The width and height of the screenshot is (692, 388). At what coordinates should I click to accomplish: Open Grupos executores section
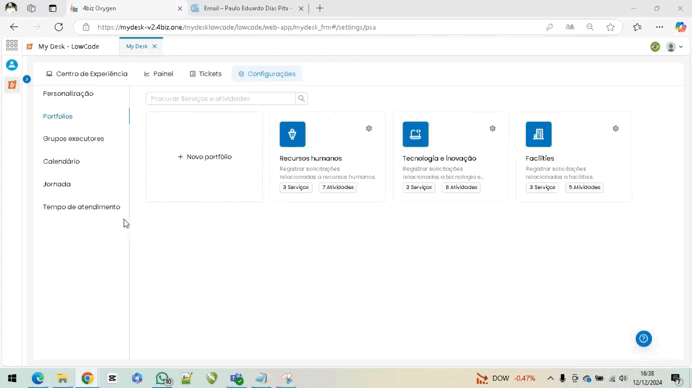tap(73, 139)
